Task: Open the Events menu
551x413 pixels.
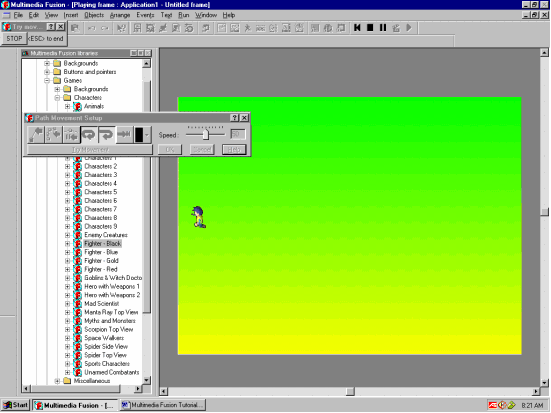Action: coord(145,15)
